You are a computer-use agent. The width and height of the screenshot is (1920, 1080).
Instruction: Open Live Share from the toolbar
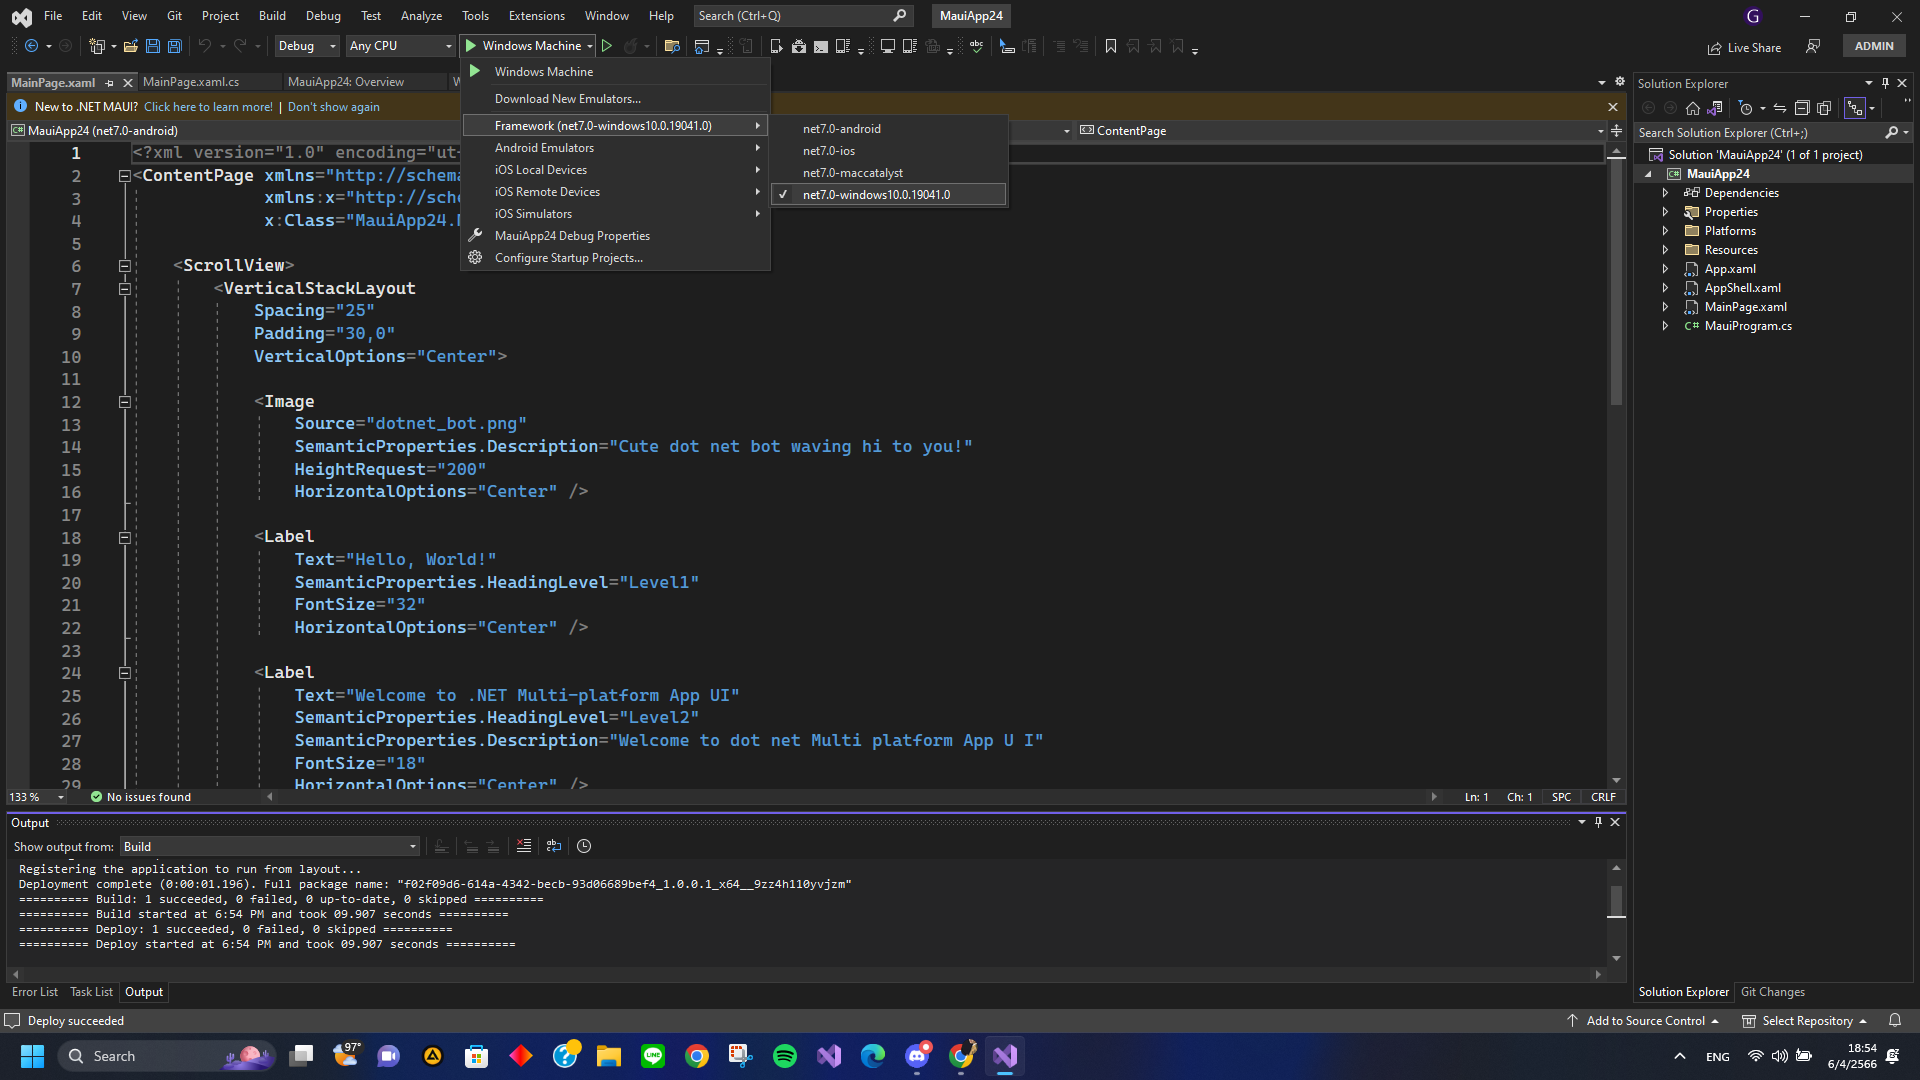[x=1744, y=47]
